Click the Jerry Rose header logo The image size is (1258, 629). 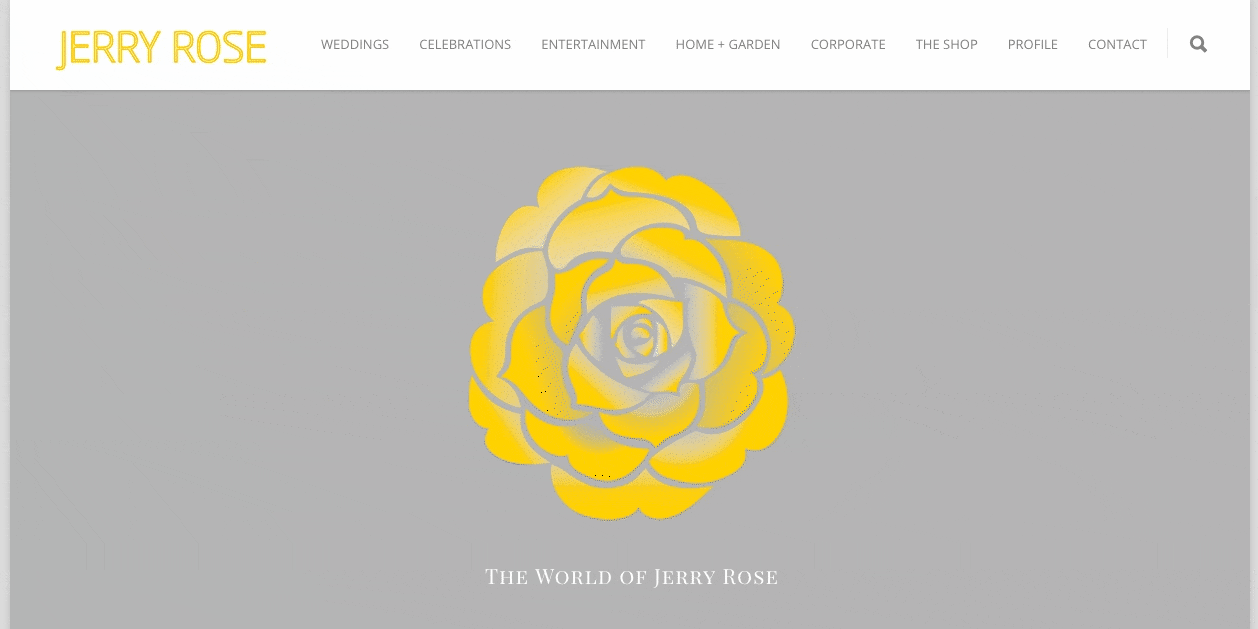coord(162,48)
